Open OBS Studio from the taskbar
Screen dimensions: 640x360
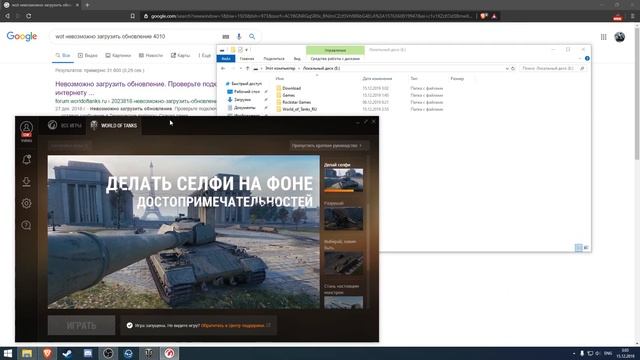(108, 353)
